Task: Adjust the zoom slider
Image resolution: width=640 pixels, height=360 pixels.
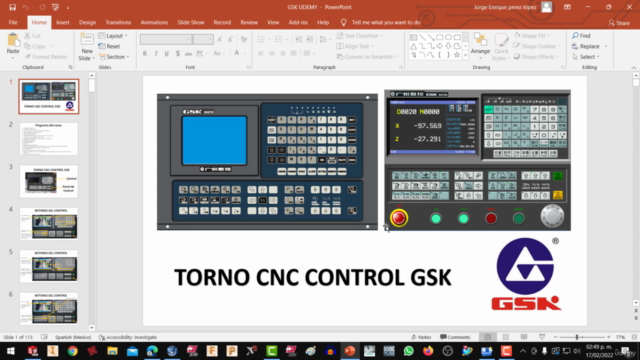Action: click(x=577, y=337)
